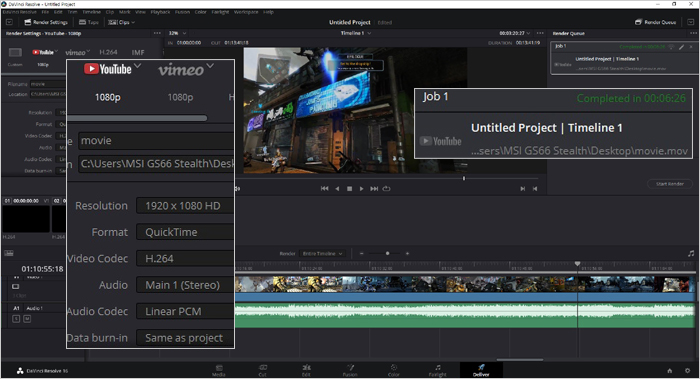Open the Workspace menu

[x=246, y=12]
